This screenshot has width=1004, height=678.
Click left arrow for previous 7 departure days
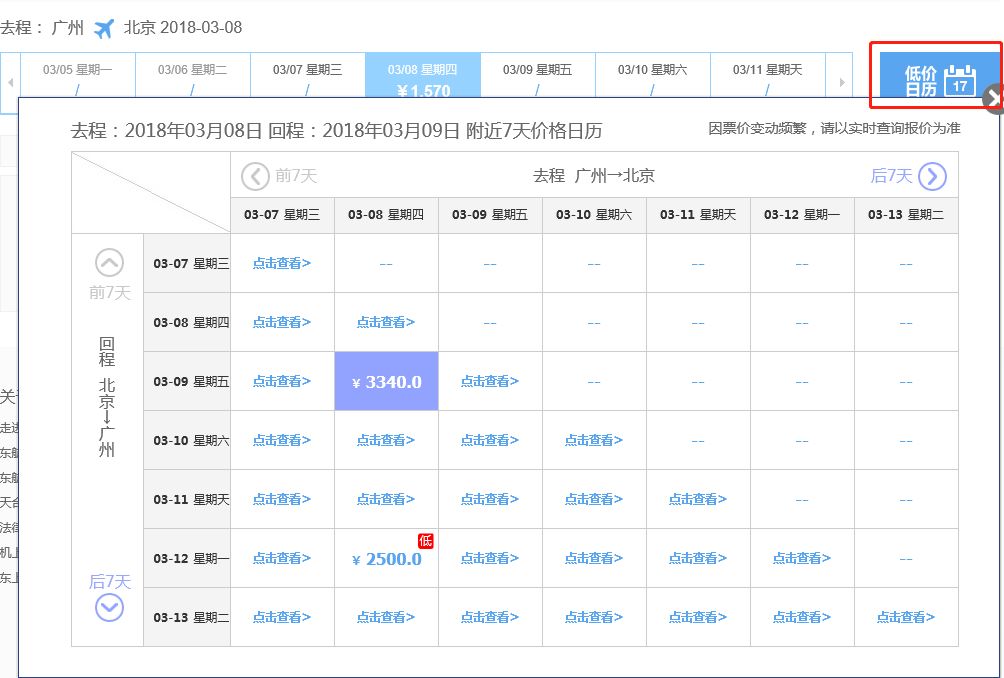[256, 176]
